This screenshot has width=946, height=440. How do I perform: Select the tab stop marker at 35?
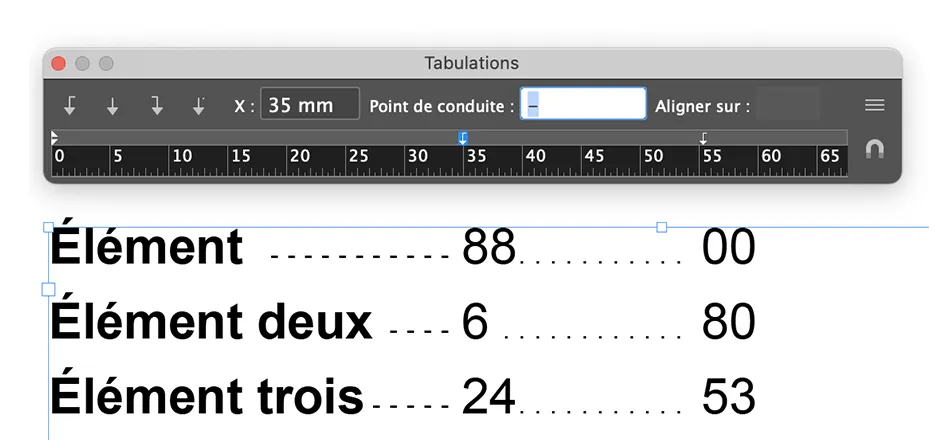tap(463, 138)
